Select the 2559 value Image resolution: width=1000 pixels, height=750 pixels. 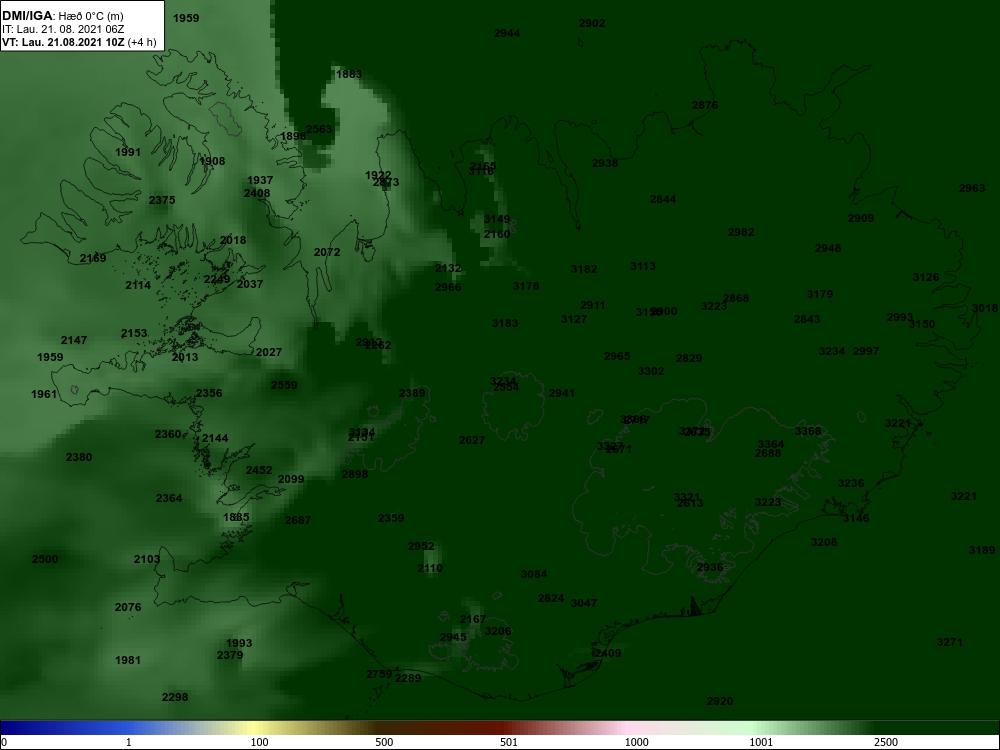coord(284,385)
